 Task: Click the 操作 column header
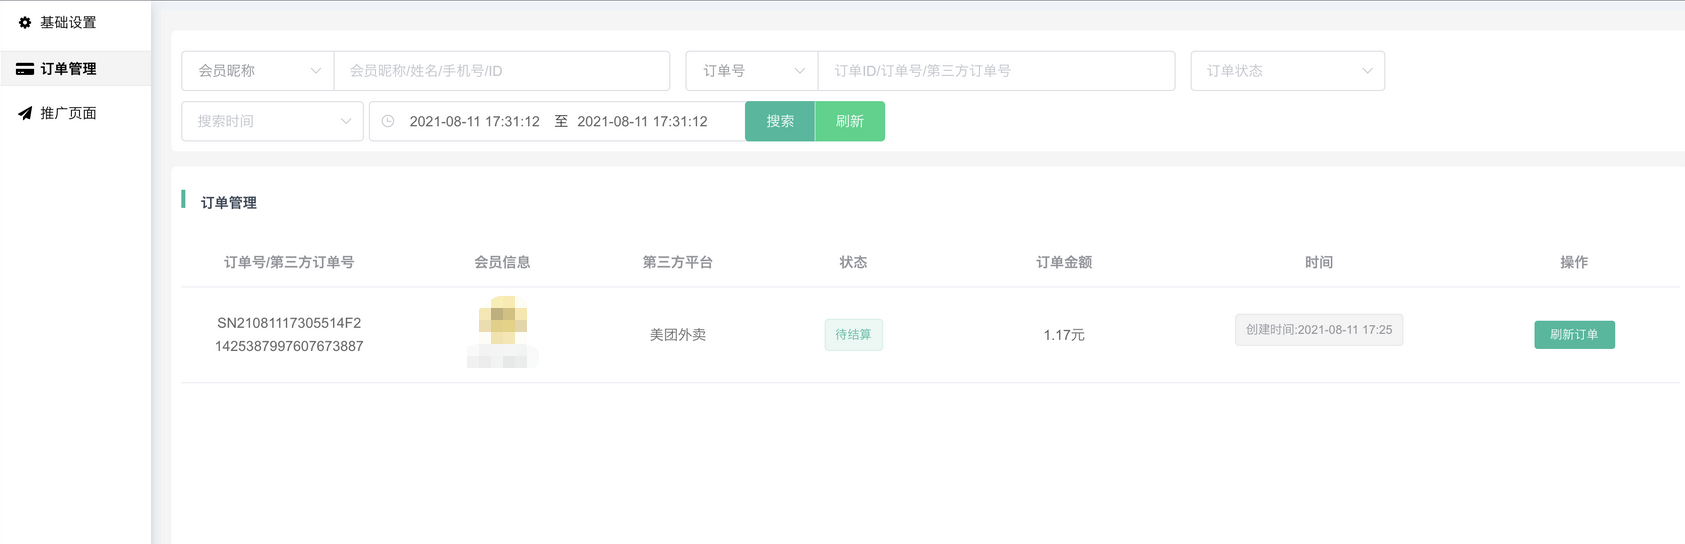click(1574, 262)
